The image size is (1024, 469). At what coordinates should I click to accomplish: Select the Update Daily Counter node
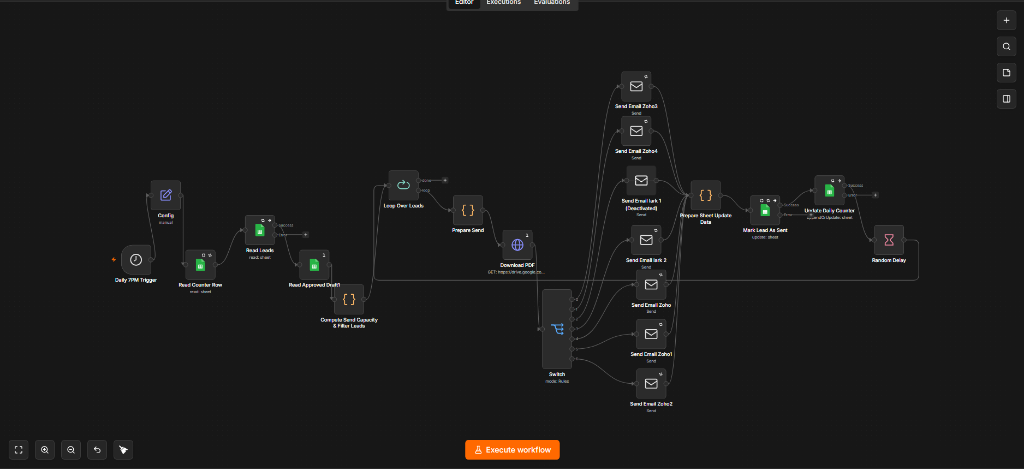coord(829,190)
